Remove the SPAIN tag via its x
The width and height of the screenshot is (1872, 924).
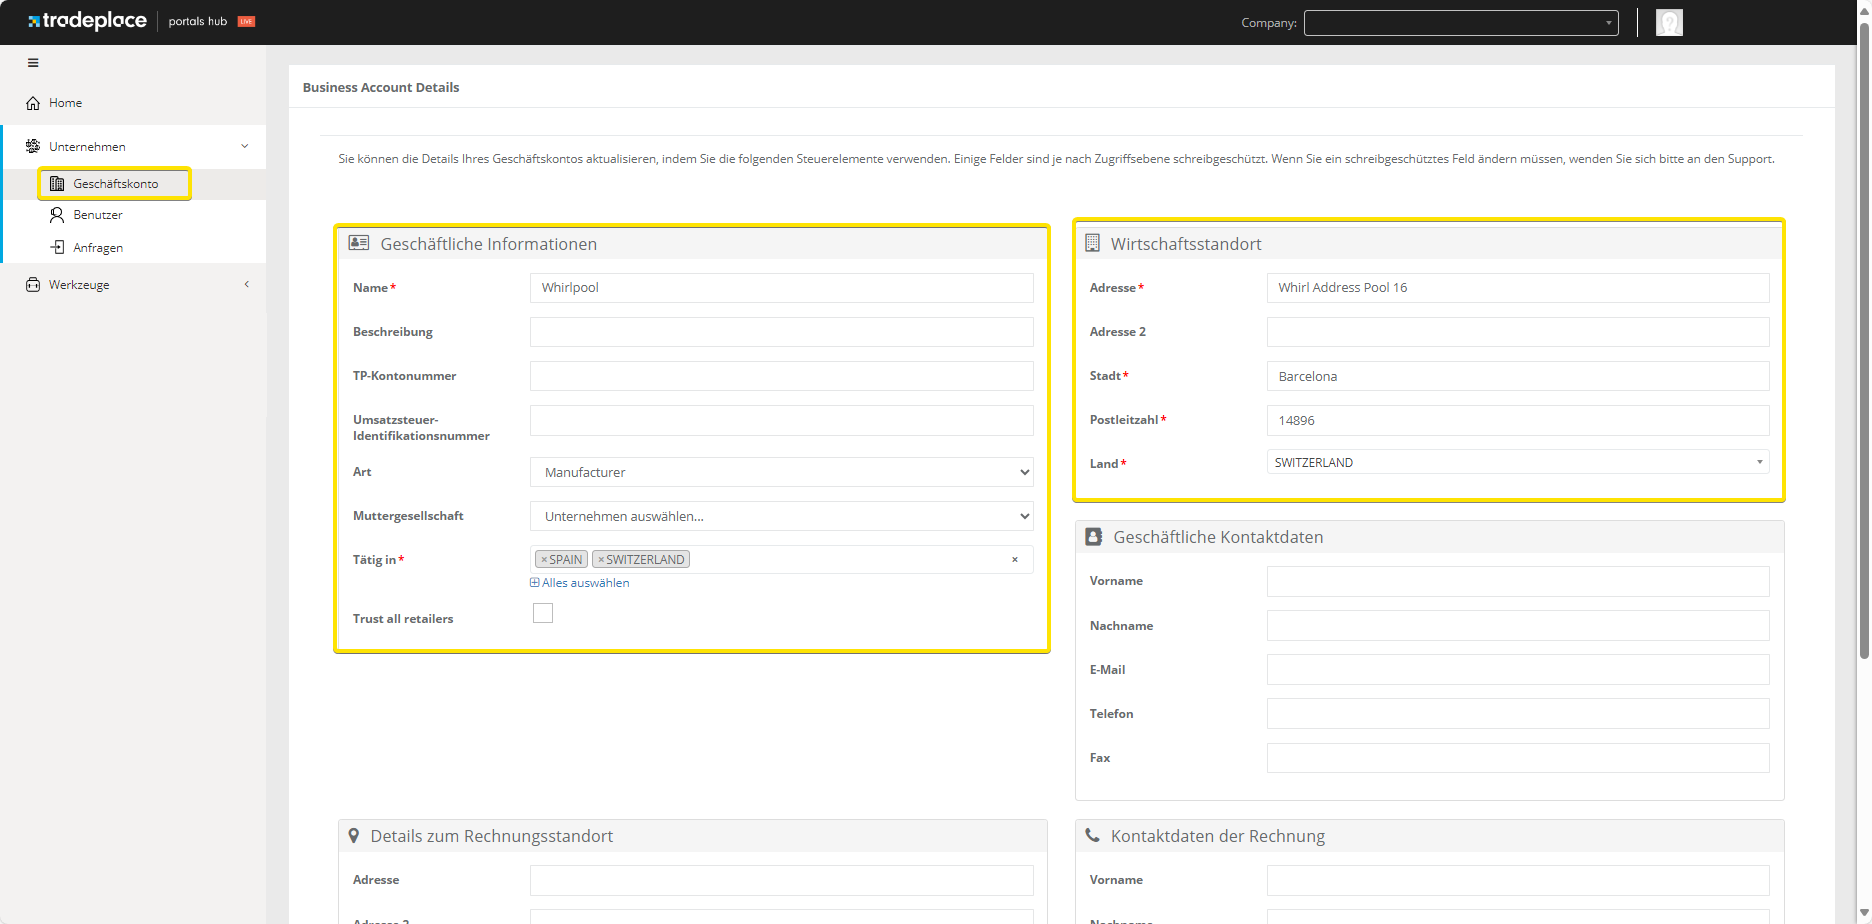pos(544,560)
